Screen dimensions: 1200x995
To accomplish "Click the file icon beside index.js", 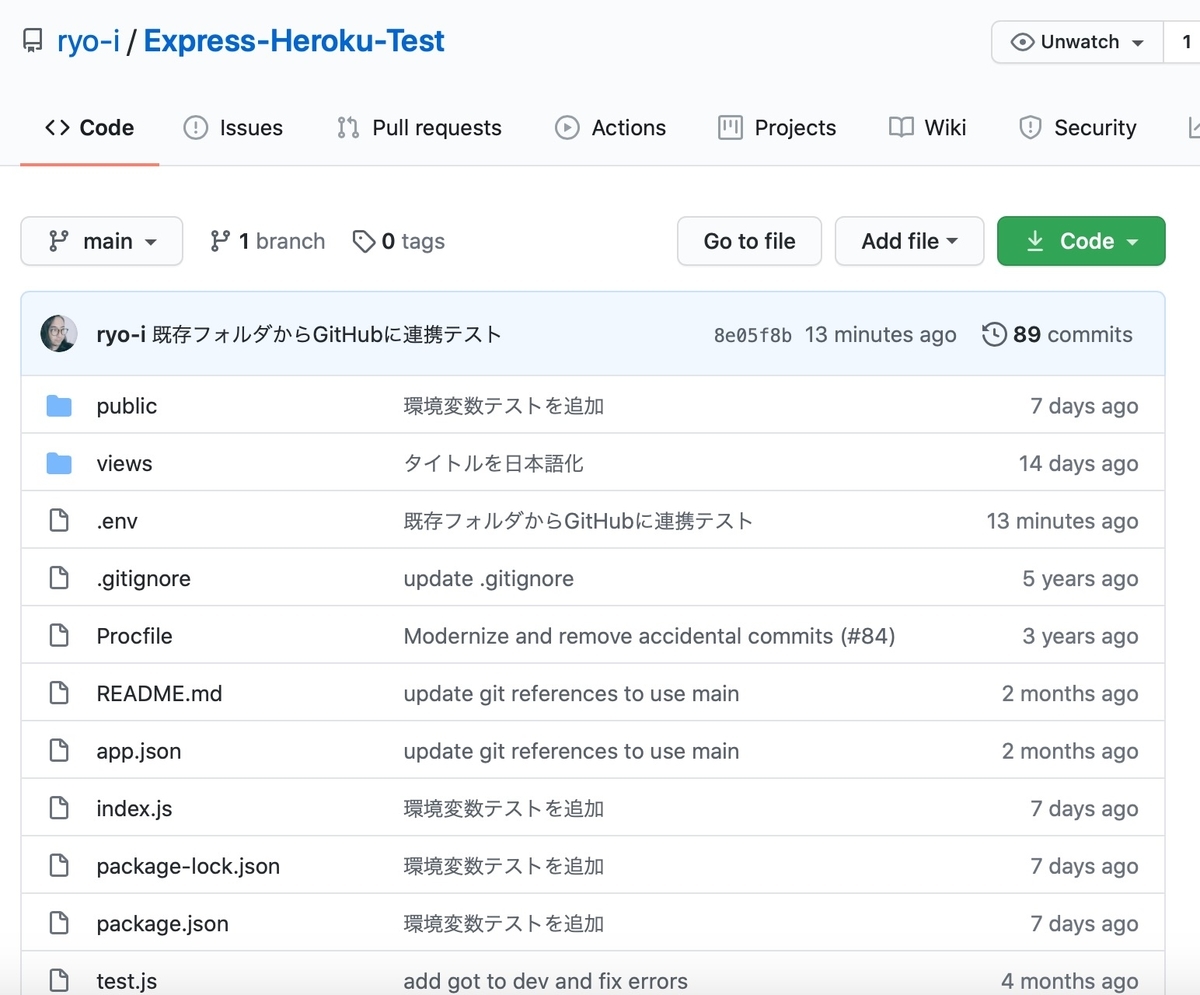I will [59, 809].
